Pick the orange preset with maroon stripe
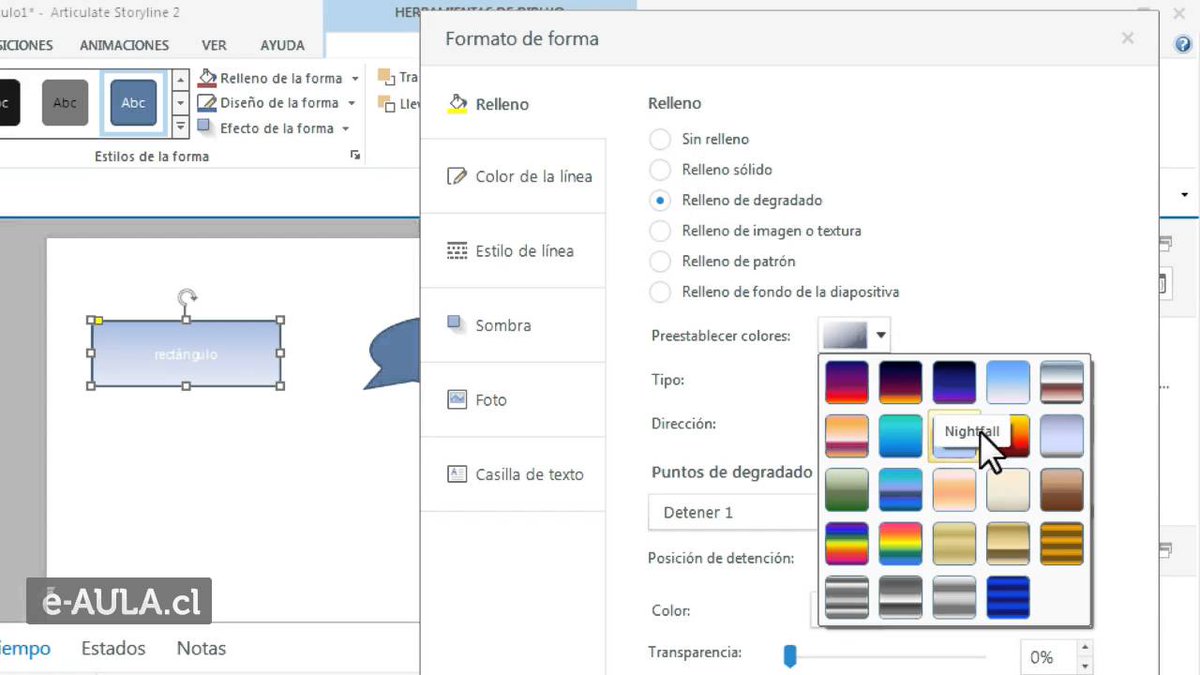Viewport: 1200px width, 675px height. pos(847,436)
